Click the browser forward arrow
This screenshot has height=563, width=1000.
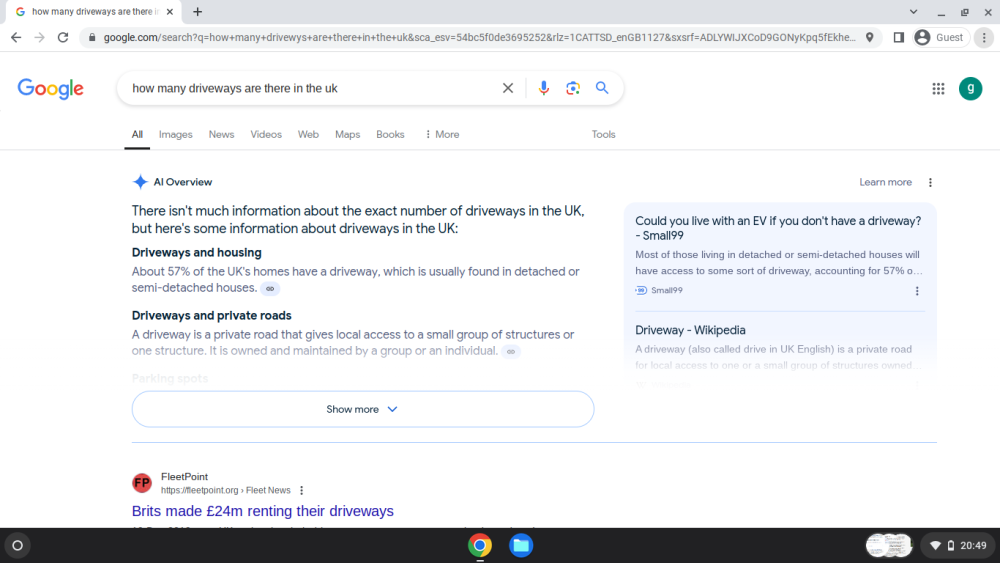pos(40,38)
